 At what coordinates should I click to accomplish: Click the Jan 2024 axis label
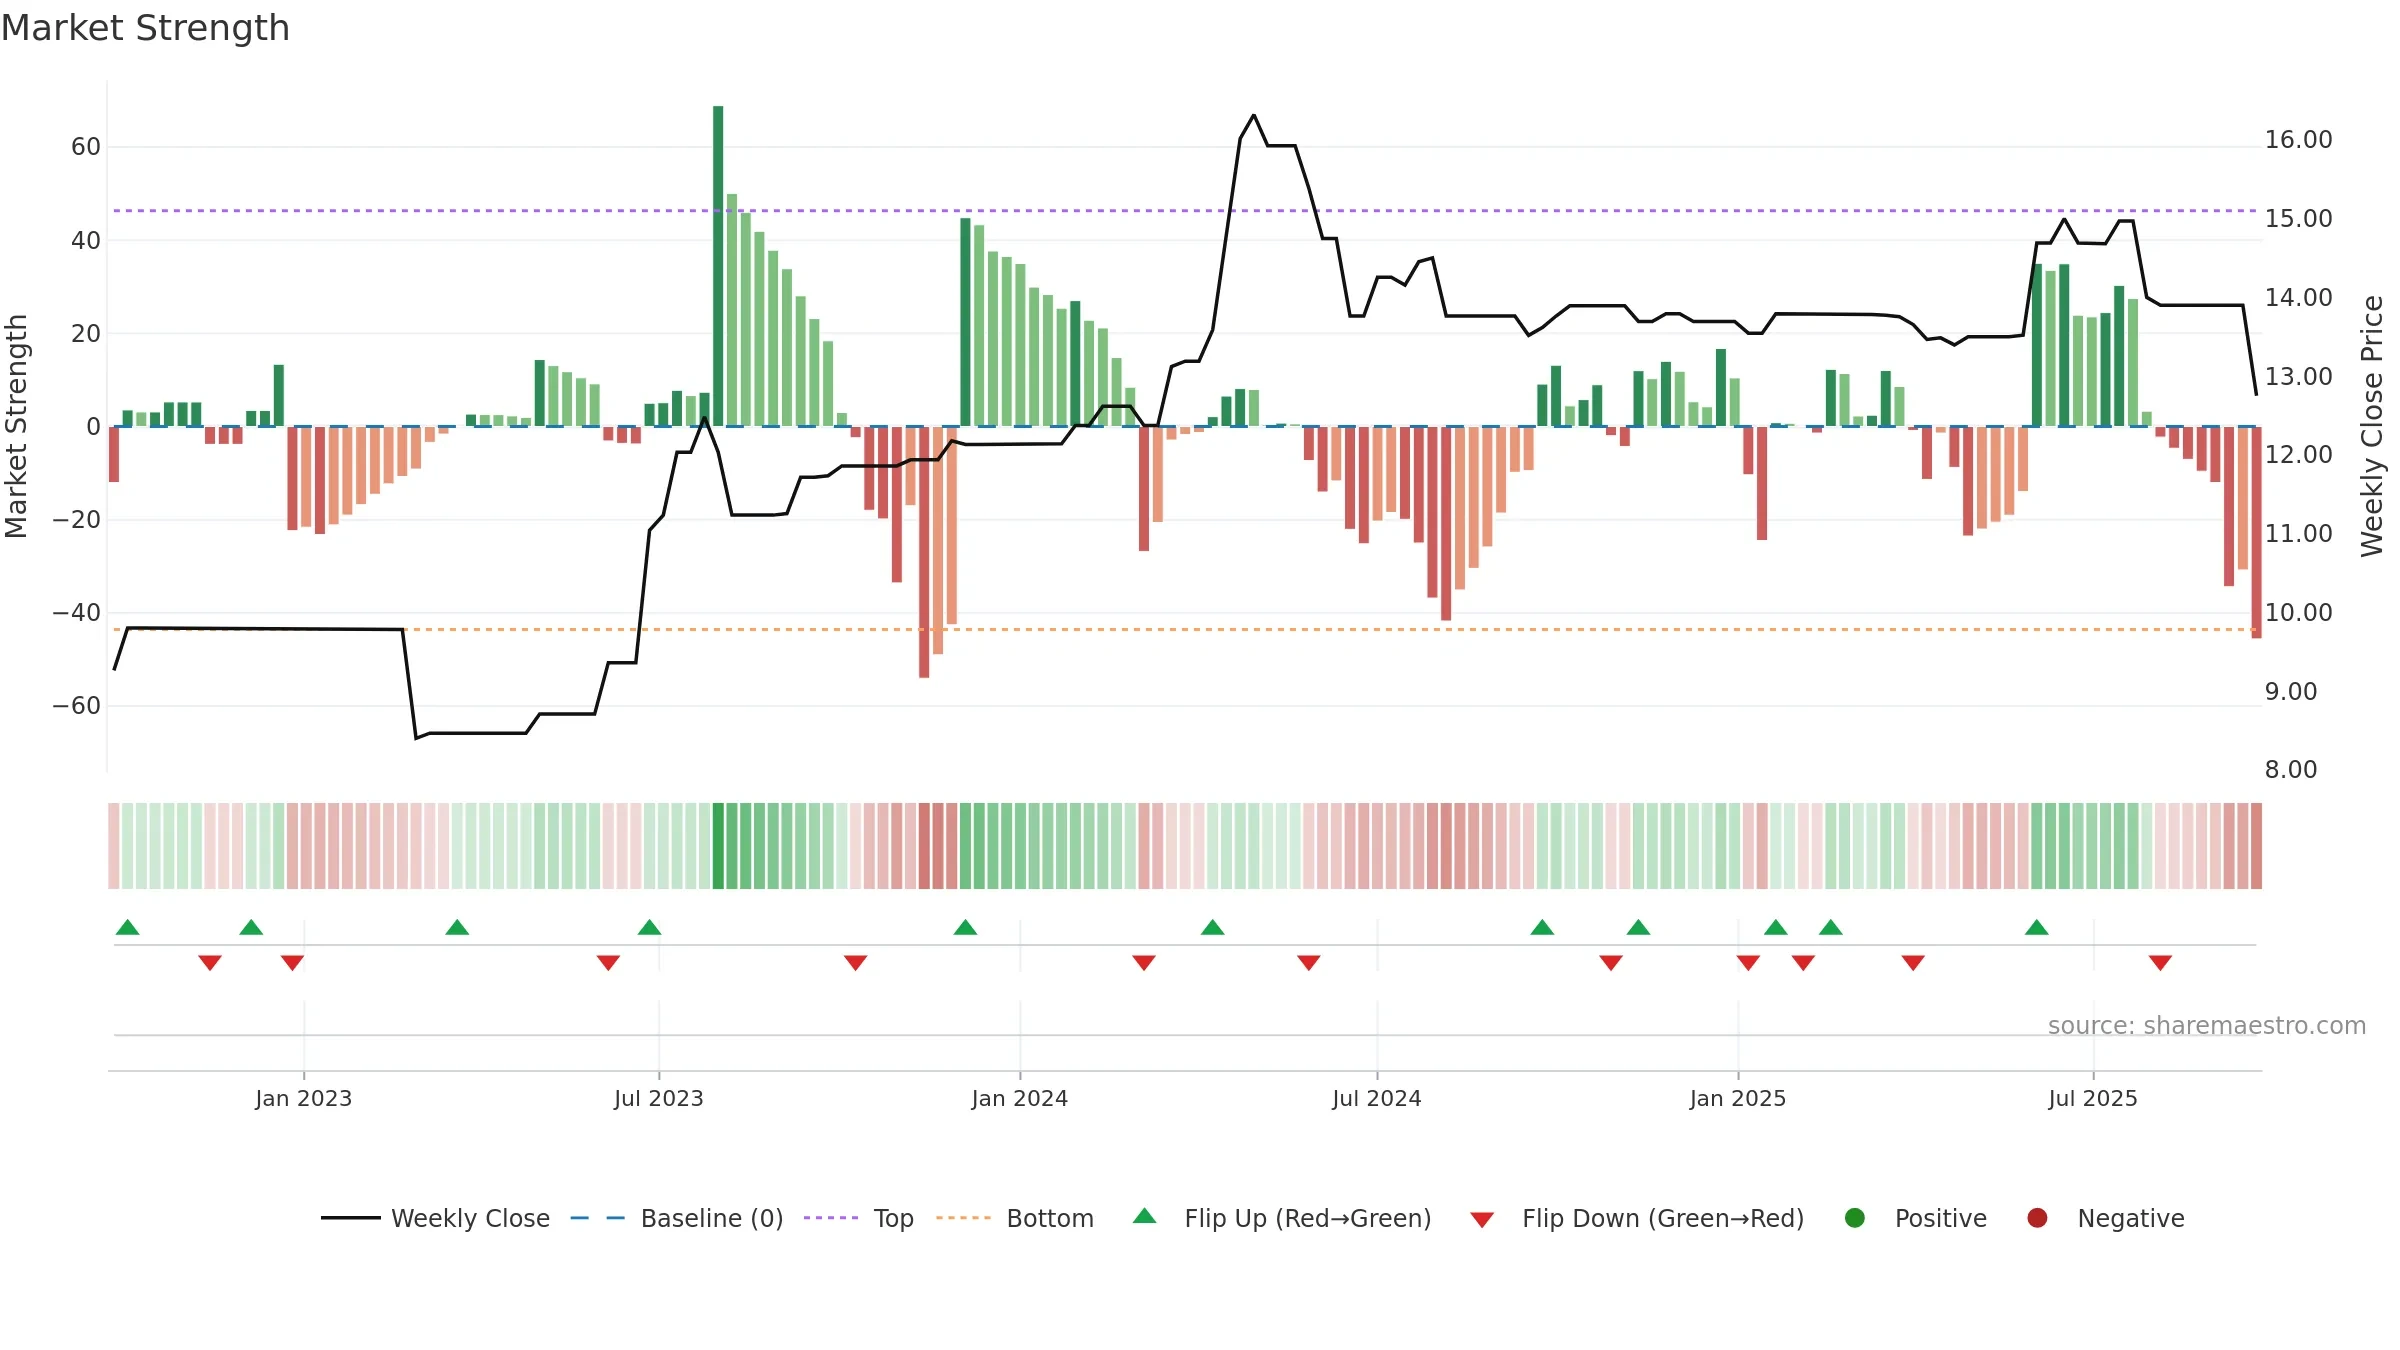tap(1020, 1098)
